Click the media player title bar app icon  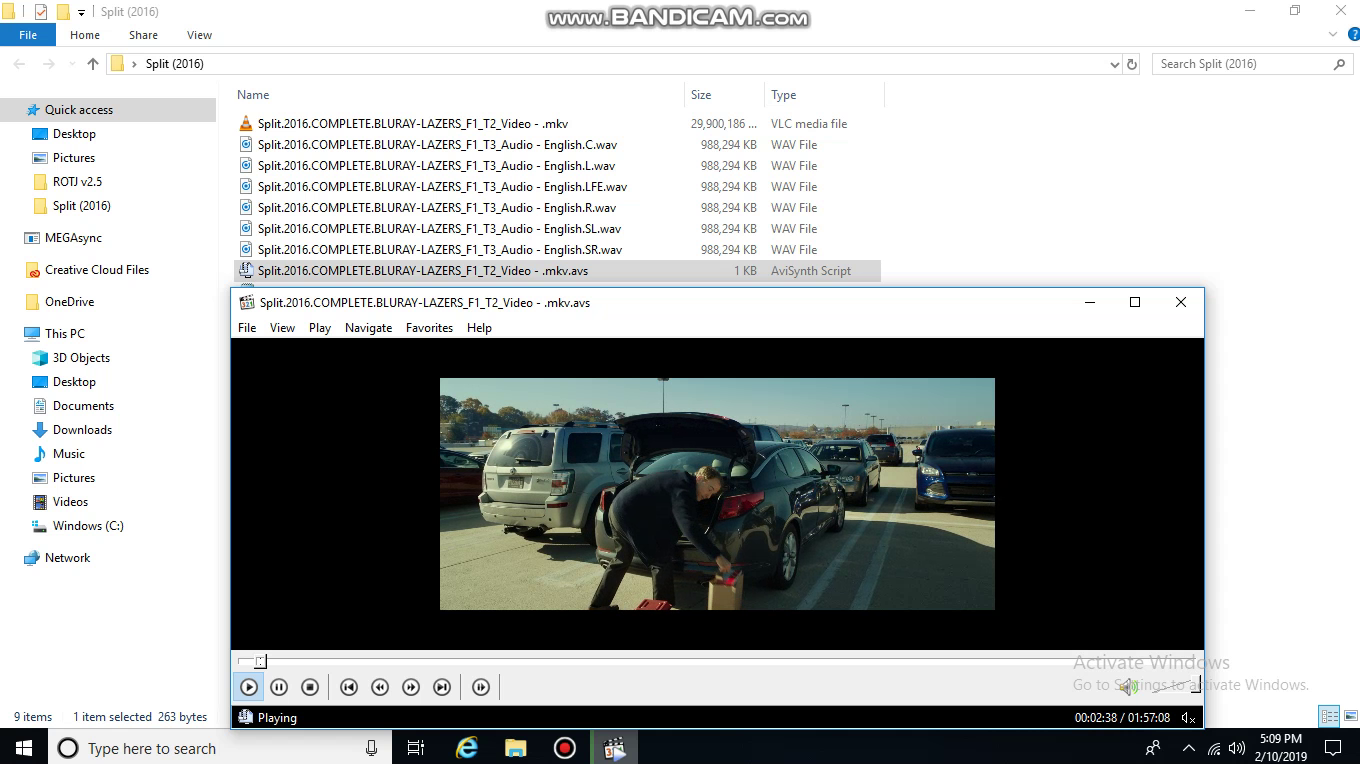point(246,302)
